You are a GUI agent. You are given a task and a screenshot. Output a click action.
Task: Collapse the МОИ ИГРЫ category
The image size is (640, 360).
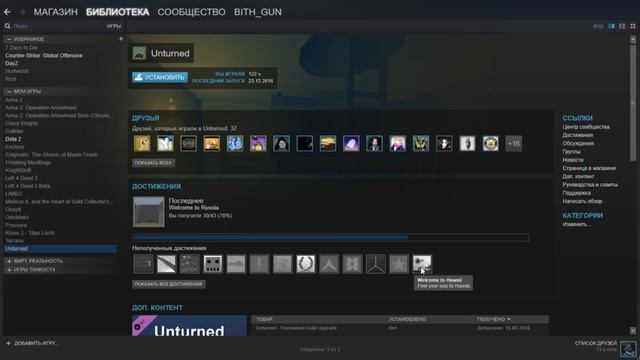click(x=9, y=91)
